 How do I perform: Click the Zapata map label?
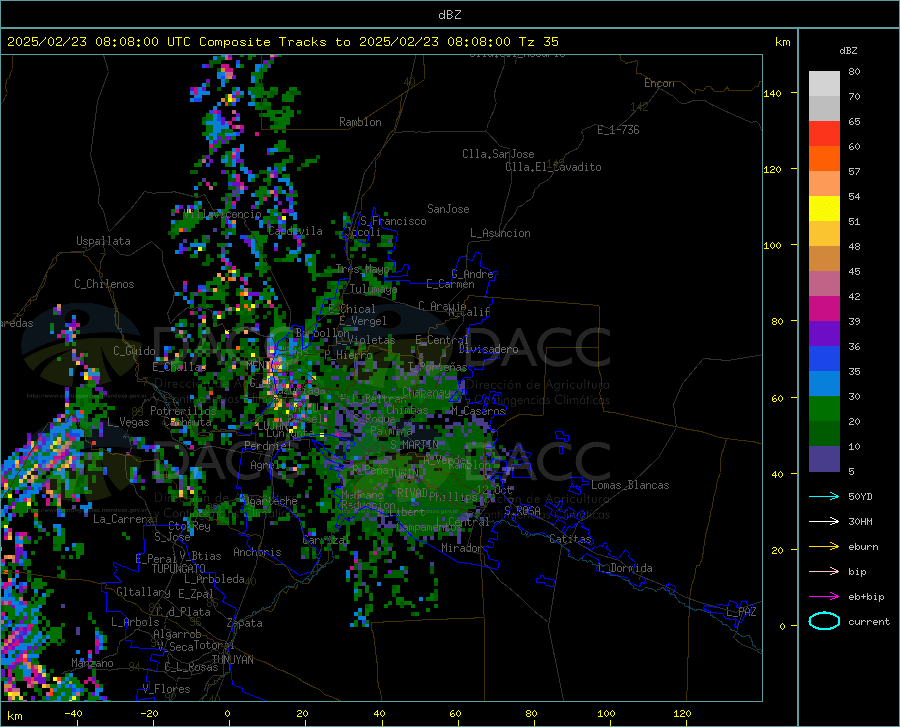pyautogui.click(x=245, y=623)
